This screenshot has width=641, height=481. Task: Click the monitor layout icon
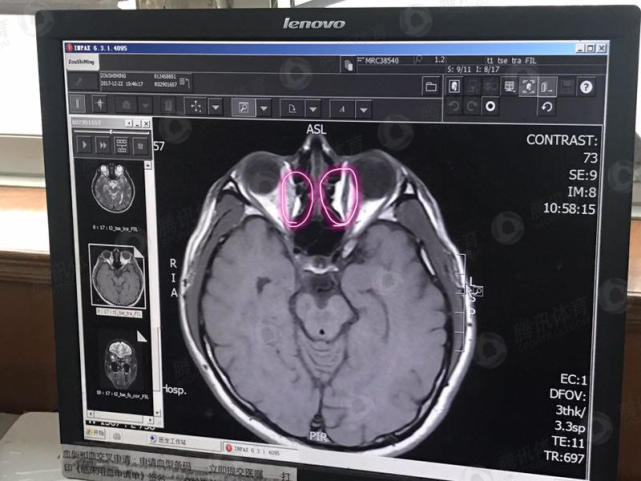[x=509, y=87]
